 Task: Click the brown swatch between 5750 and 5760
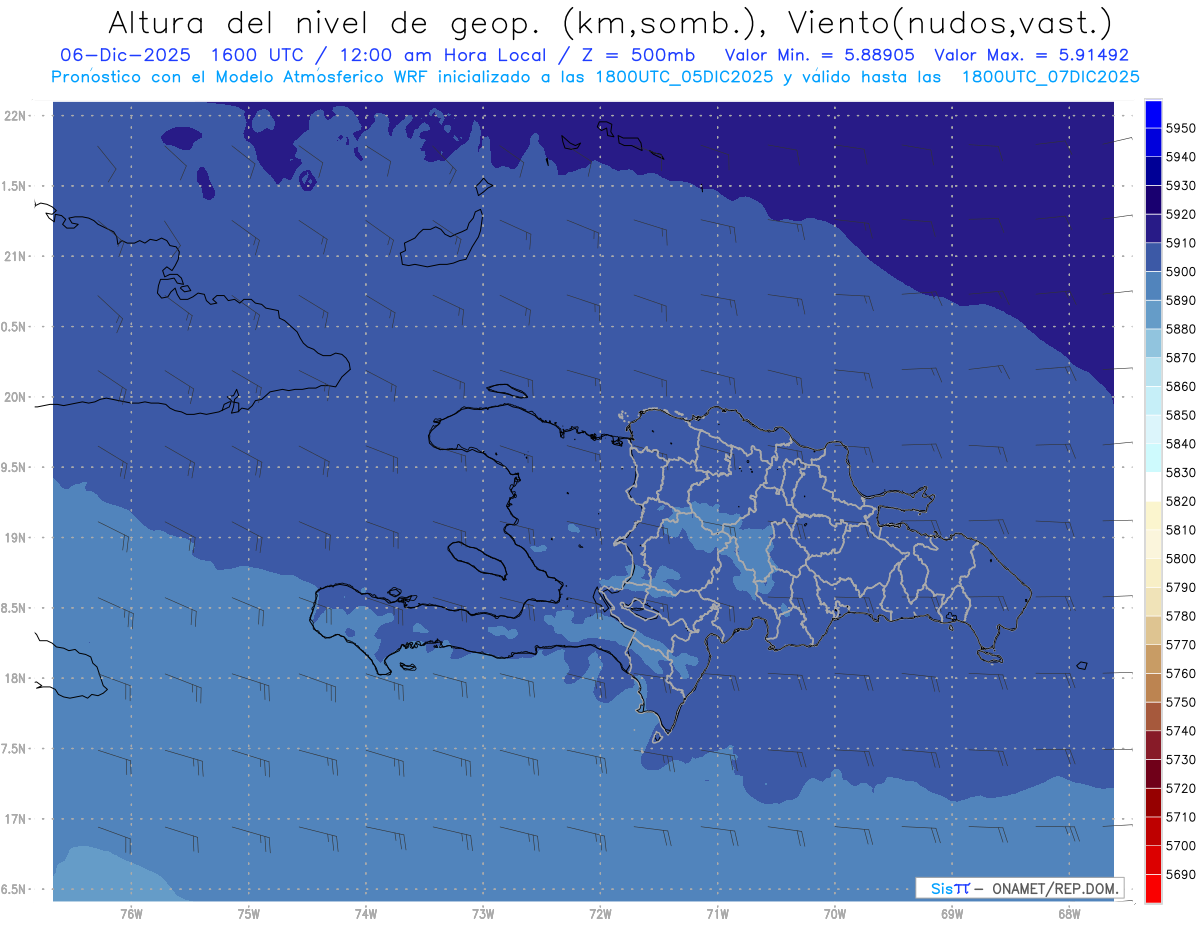pyautogui.click(x=1153, y=687)
